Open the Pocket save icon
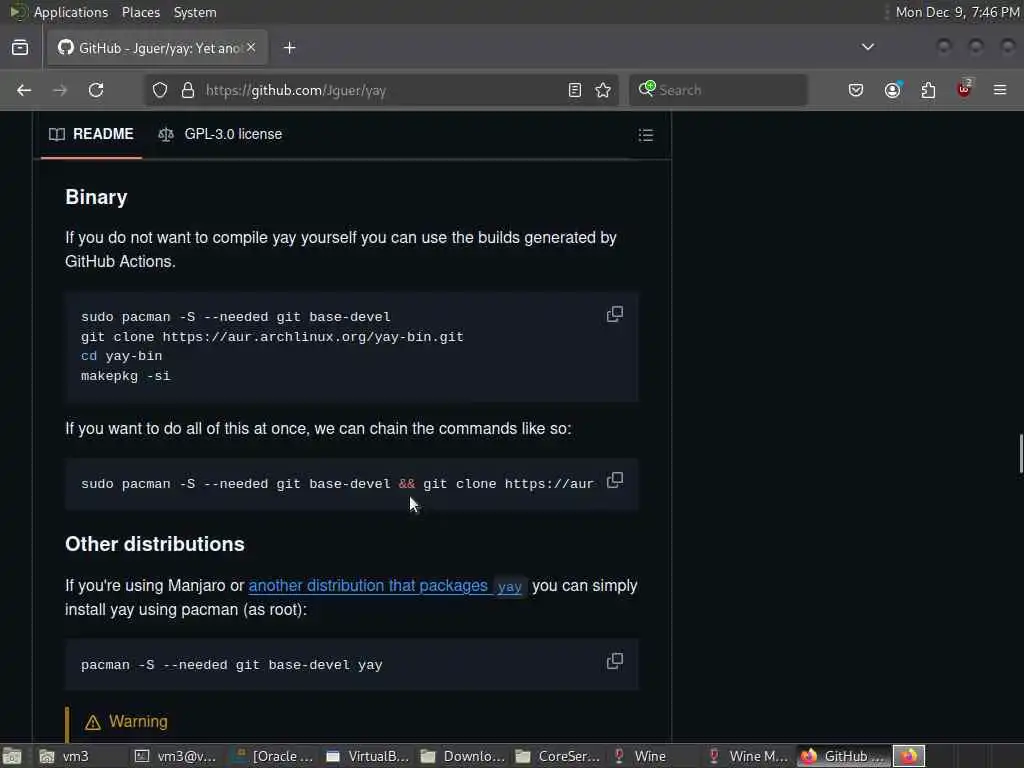 click(x=856, y=90)
